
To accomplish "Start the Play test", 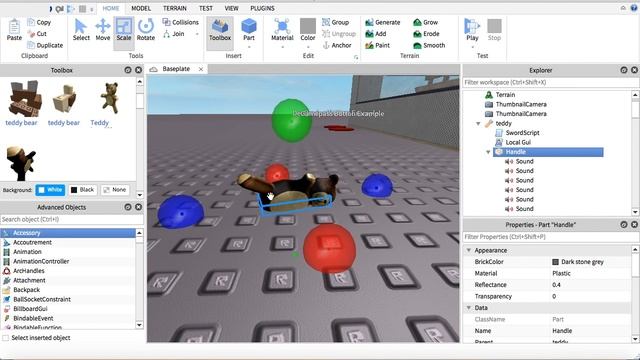I will [x=472, y=30].
